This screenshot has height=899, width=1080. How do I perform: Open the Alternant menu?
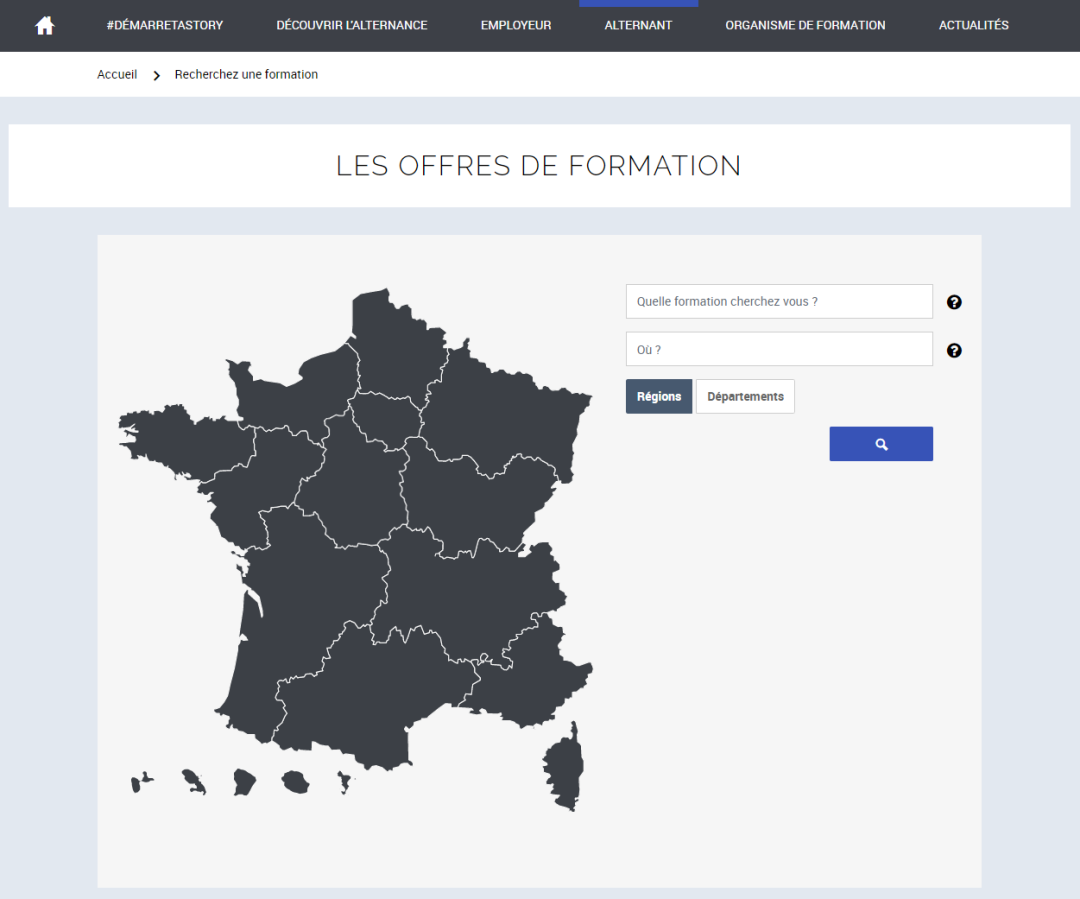638,26
